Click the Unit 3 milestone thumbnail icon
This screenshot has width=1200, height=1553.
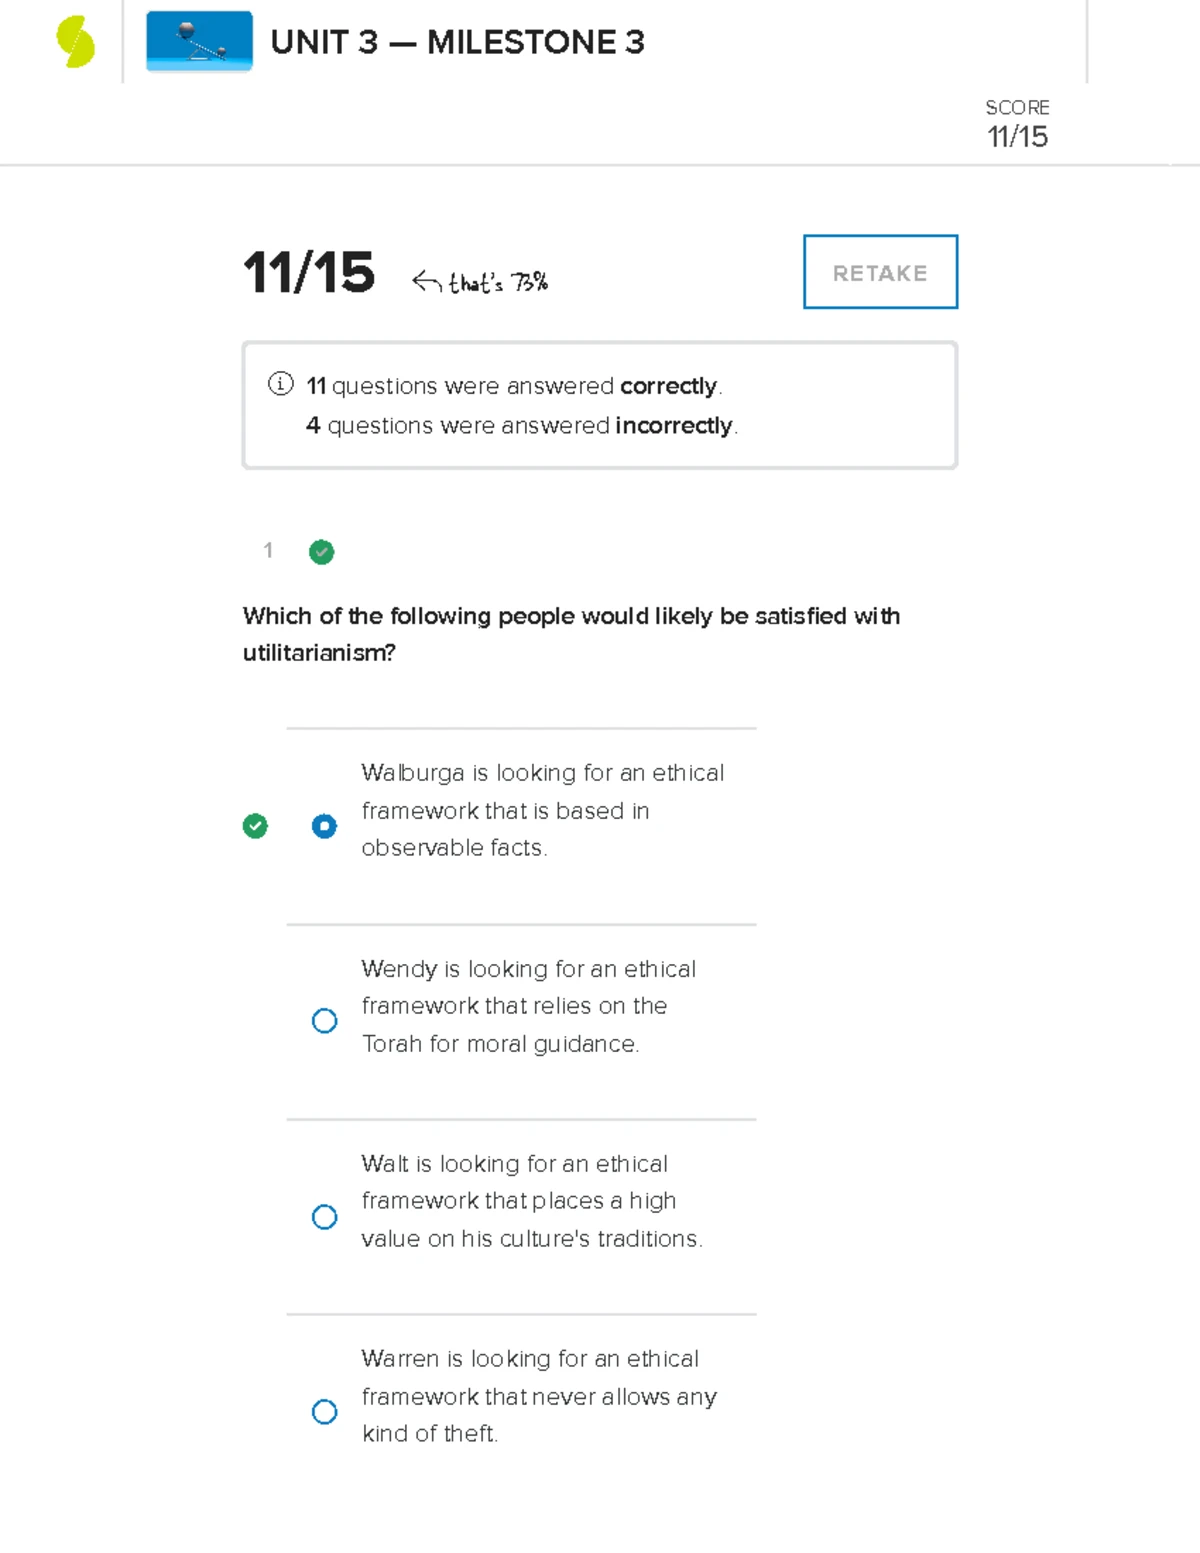point(198,42)
